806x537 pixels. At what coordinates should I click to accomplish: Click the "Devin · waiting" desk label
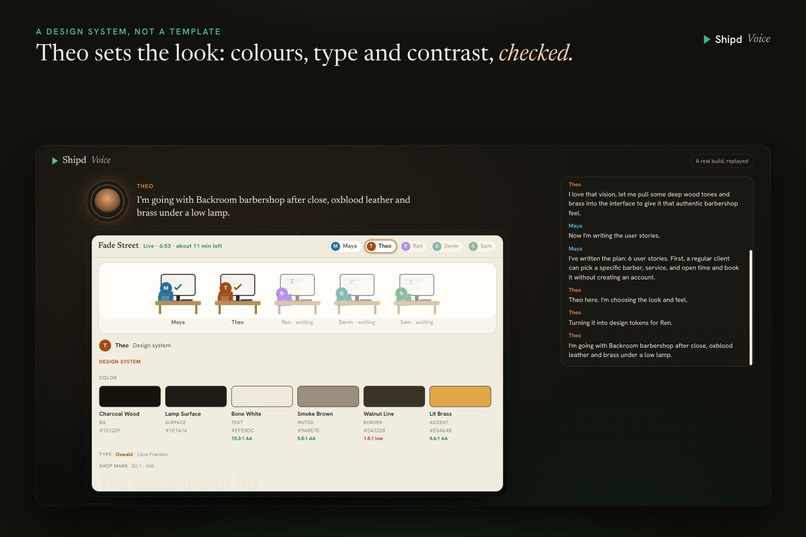pyautogui.click(x=357, y=322)
